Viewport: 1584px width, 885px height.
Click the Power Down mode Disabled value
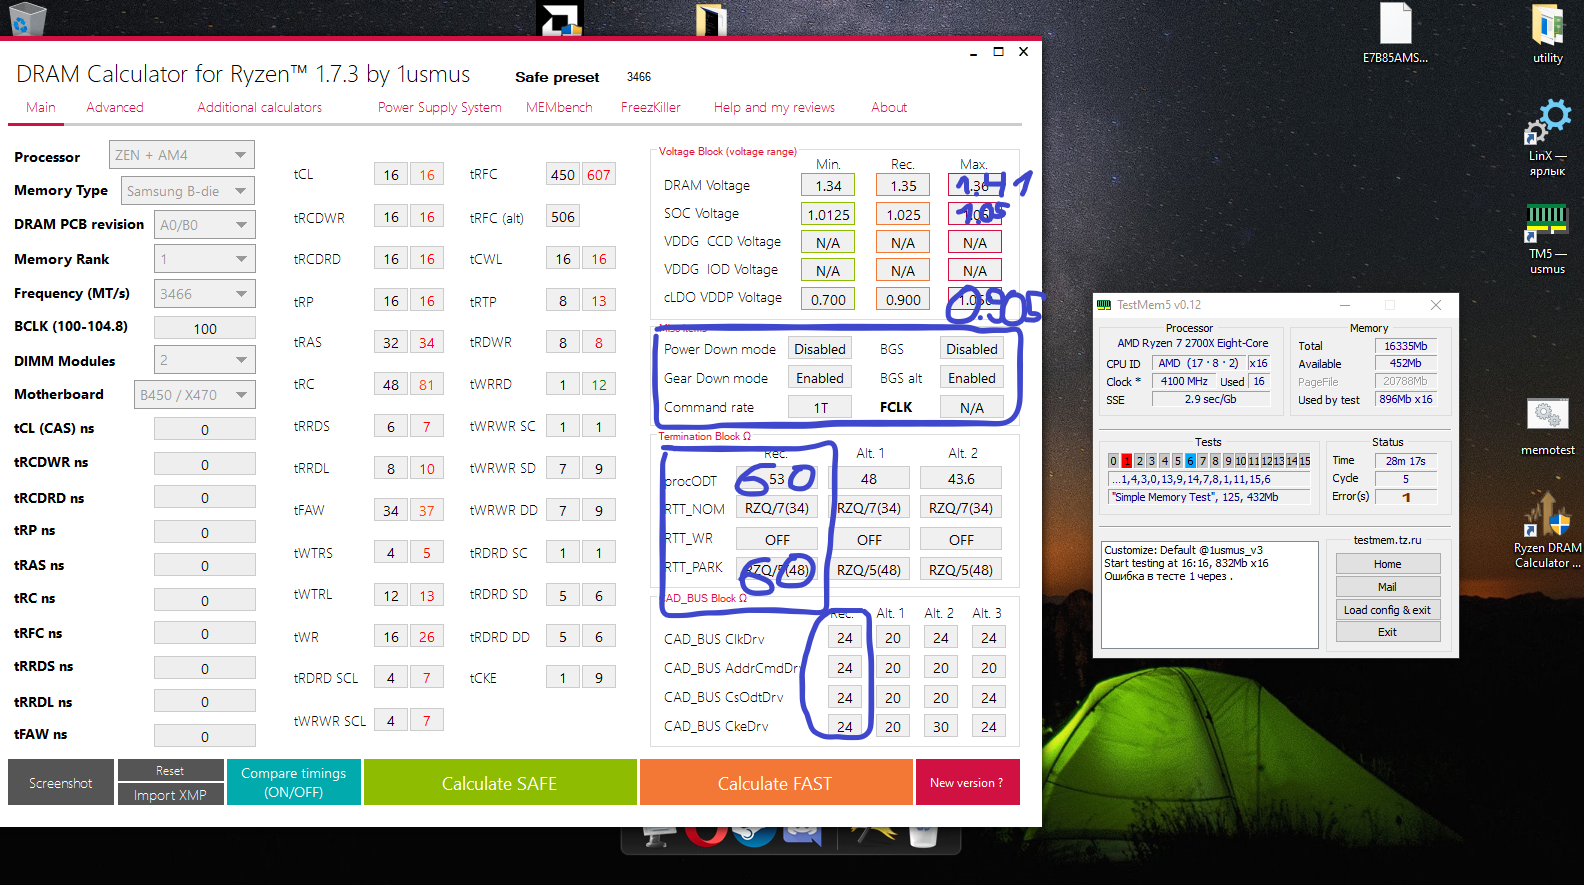[x=820, y=349]
